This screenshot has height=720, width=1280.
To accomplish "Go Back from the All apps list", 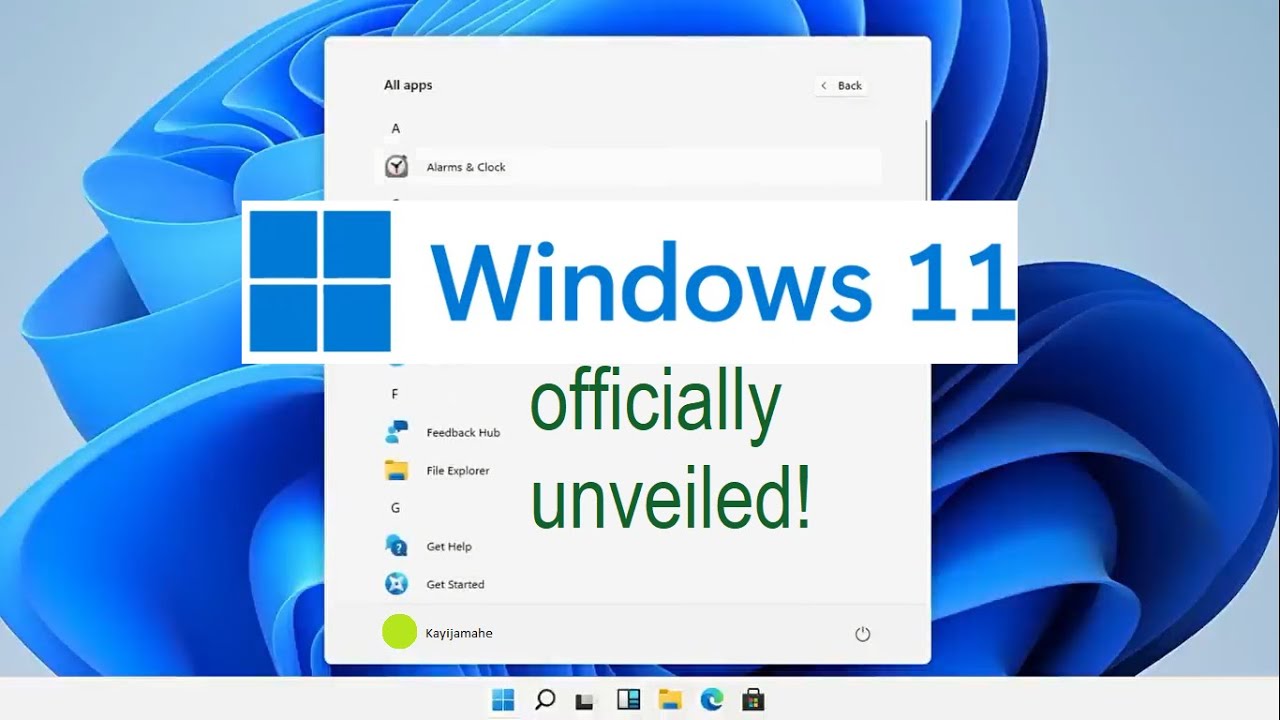I will point(841,86).
